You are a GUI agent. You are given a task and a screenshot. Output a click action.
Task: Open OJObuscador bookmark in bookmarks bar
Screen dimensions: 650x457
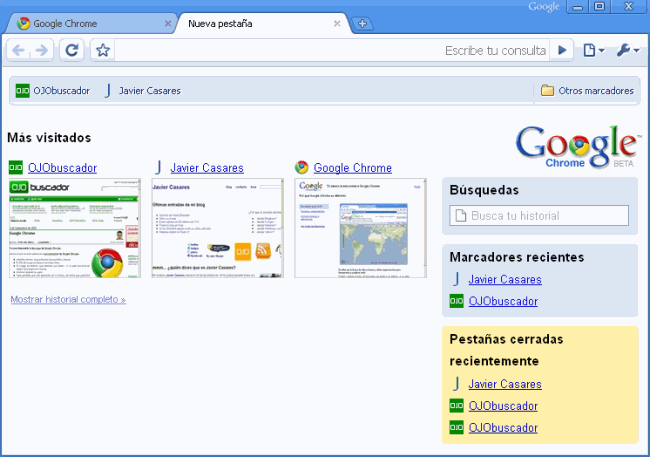53,91
